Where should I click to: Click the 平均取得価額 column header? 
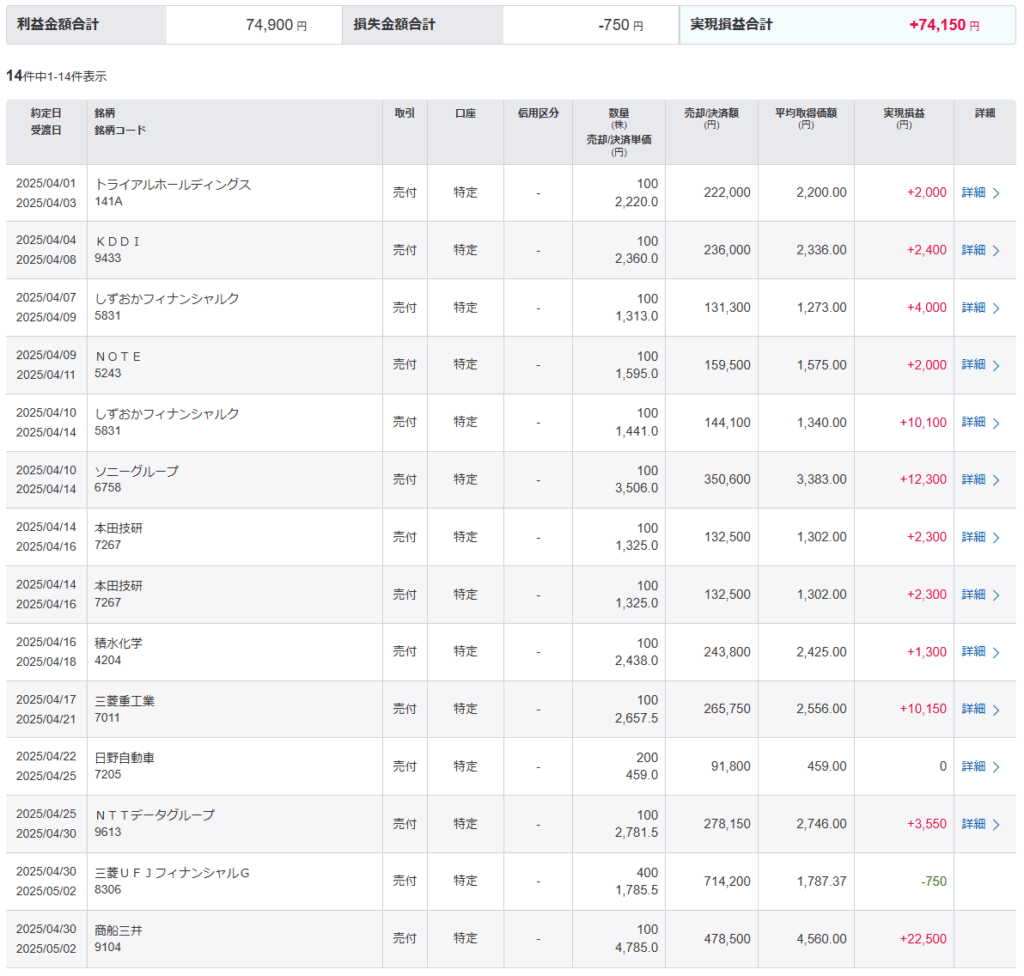(805, 114)
